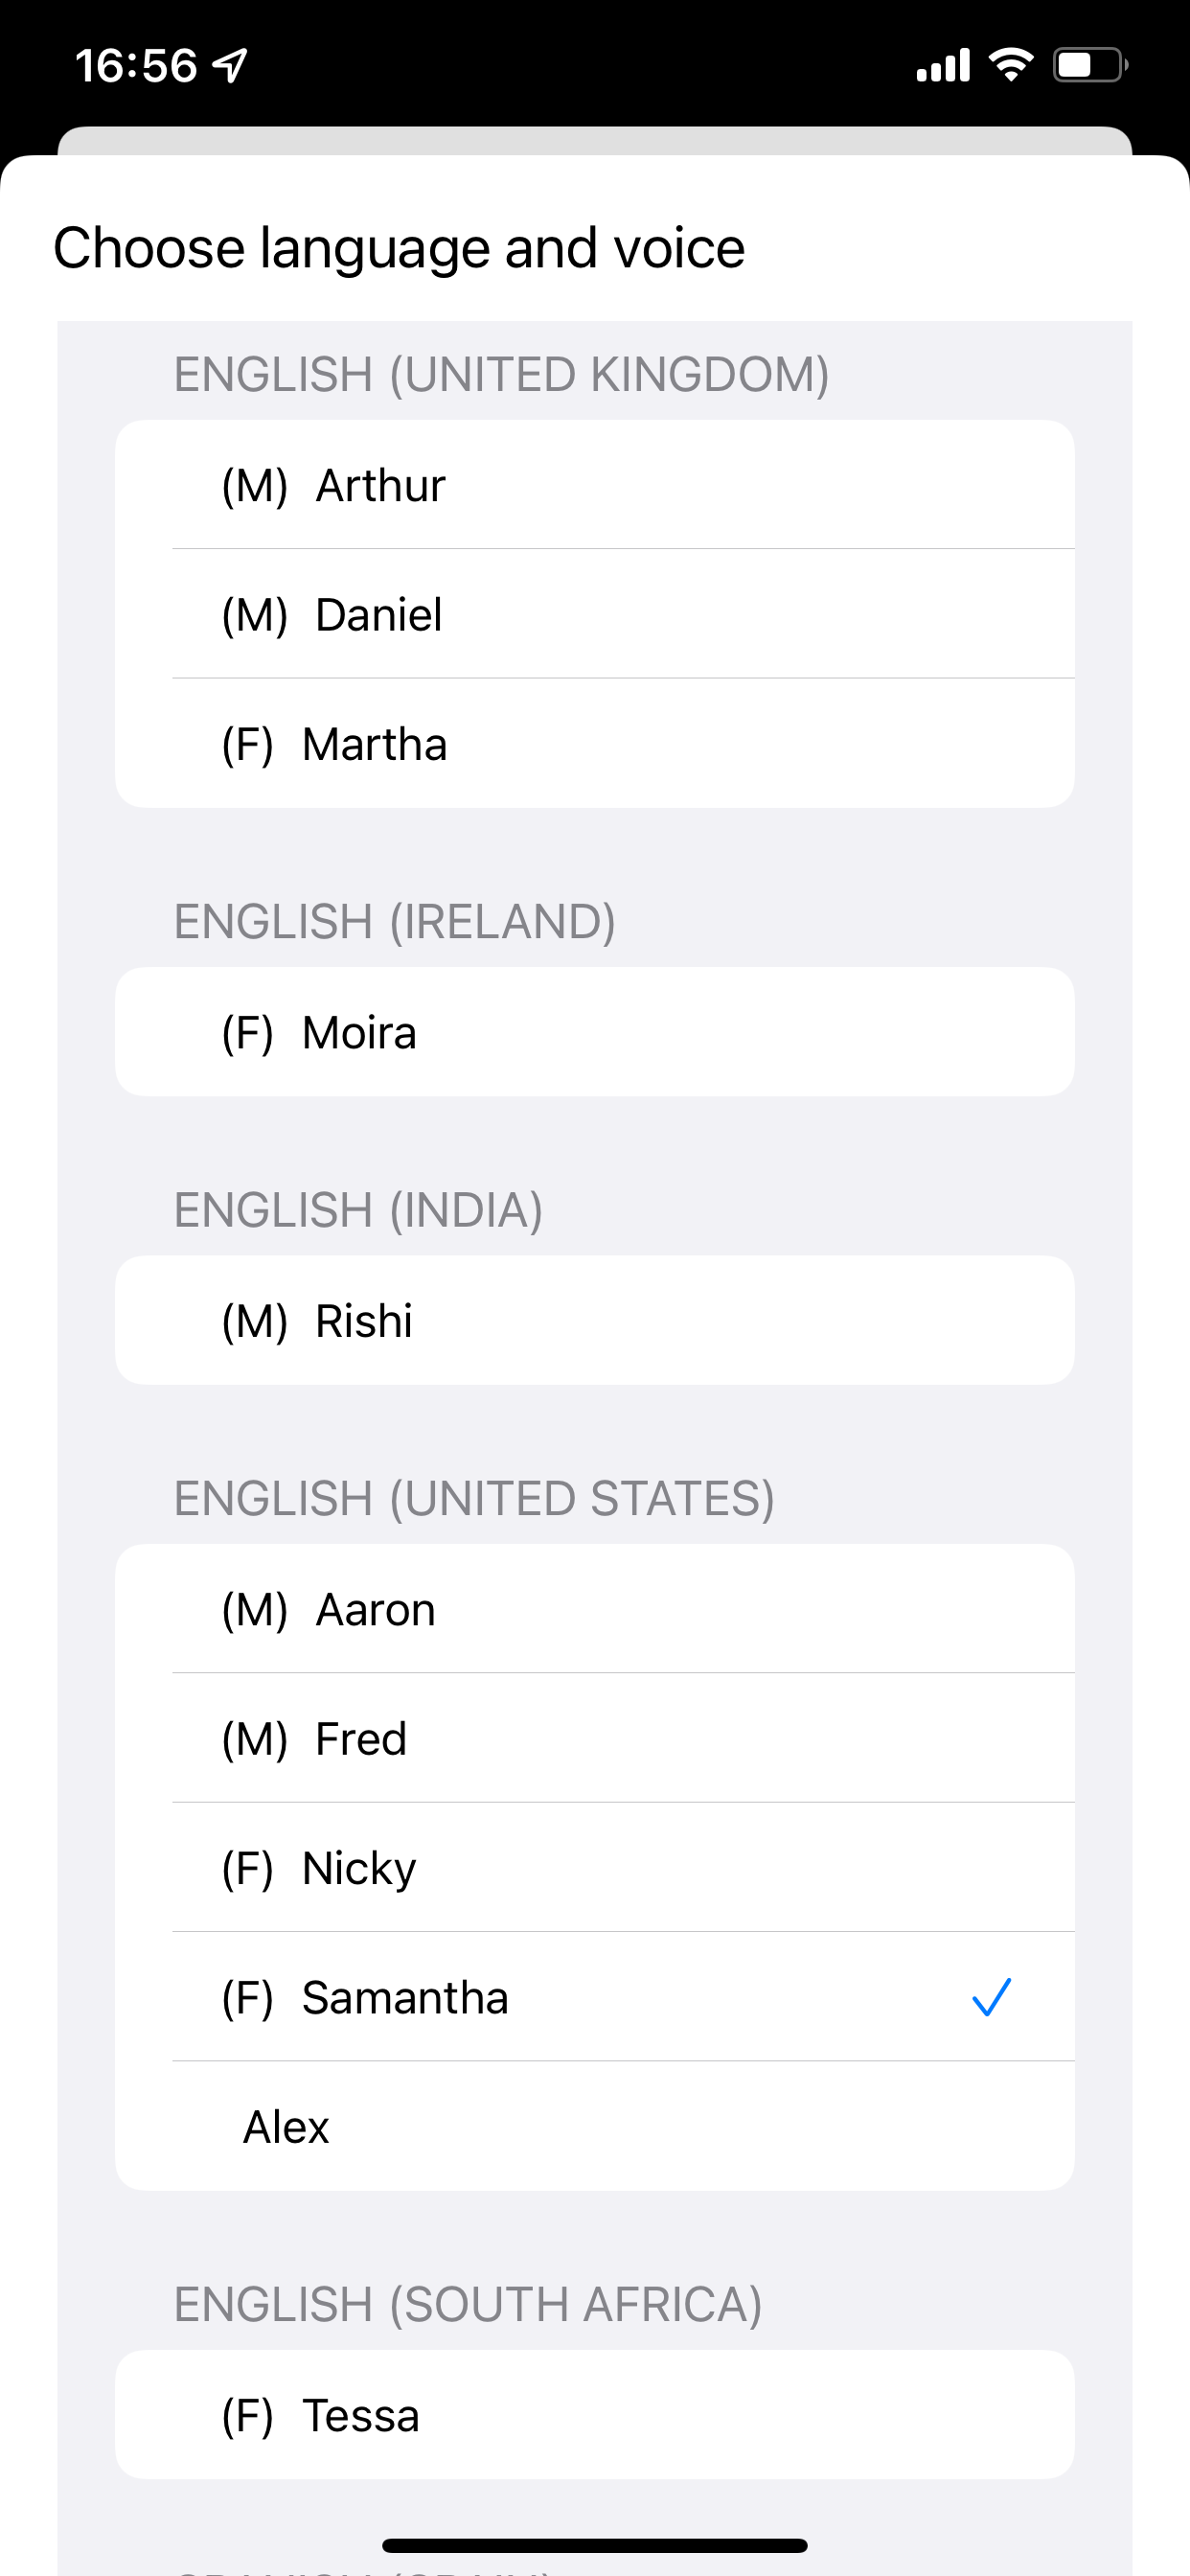
Task: Select the Aaron voice
Action: (594, 1609)
